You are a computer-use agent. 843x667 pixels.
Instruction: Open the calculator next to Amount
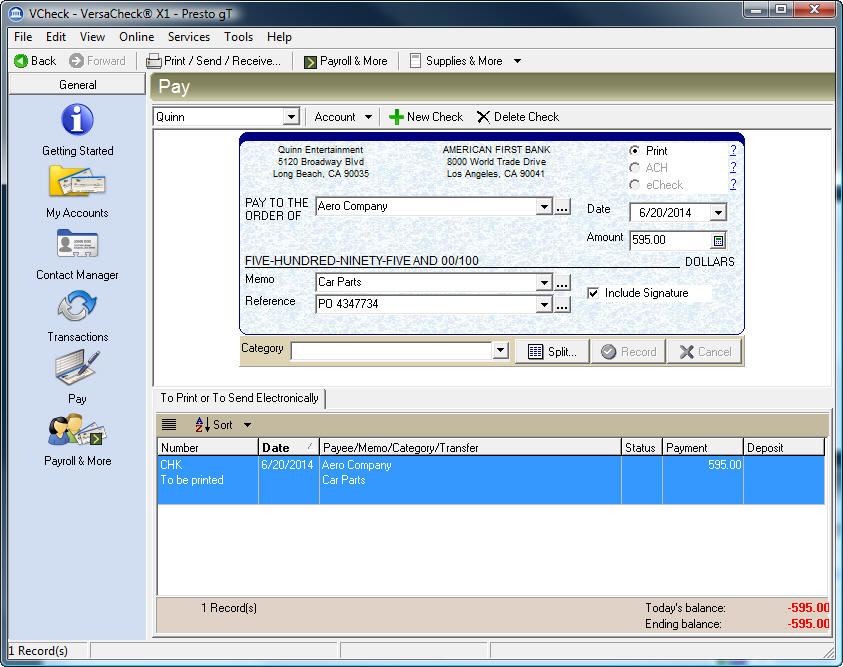[x=717, y=240]
